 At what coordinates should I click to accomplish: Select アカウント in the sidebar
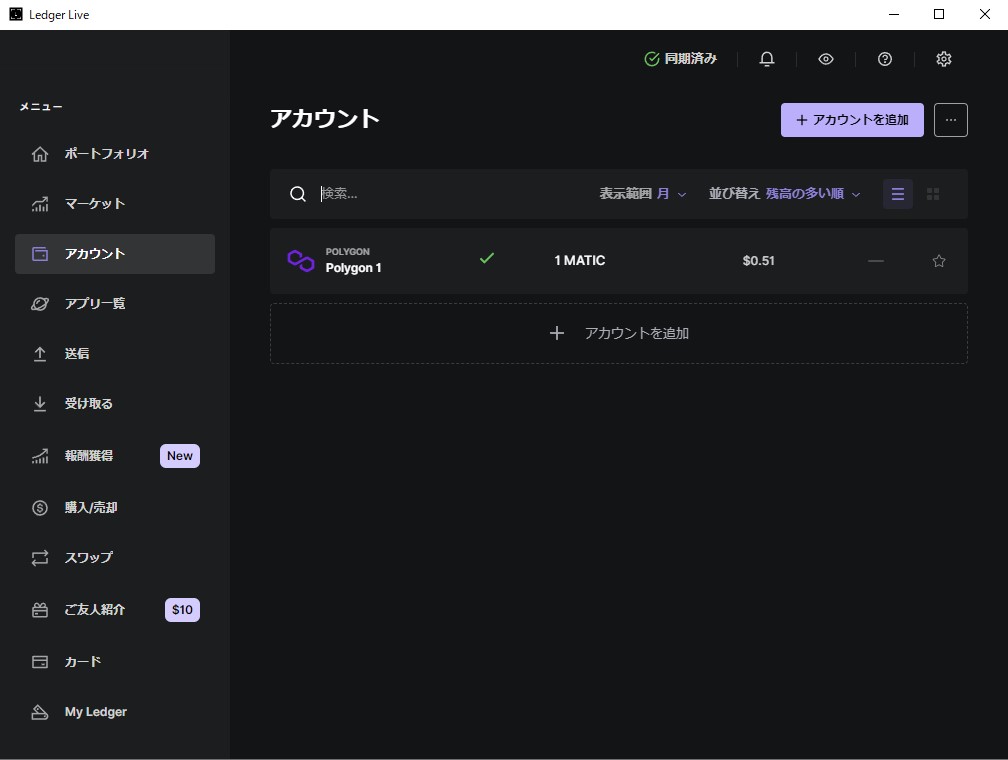(x=114, y=254)
